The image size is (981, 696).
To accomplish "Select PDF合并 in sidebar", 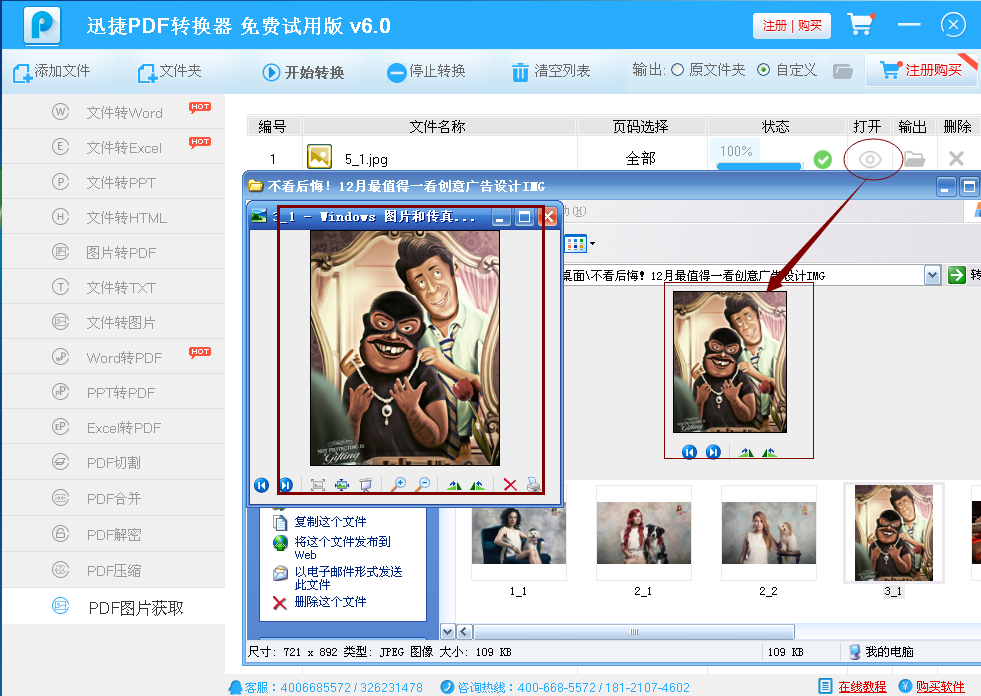I will click(x=113, y=498).
